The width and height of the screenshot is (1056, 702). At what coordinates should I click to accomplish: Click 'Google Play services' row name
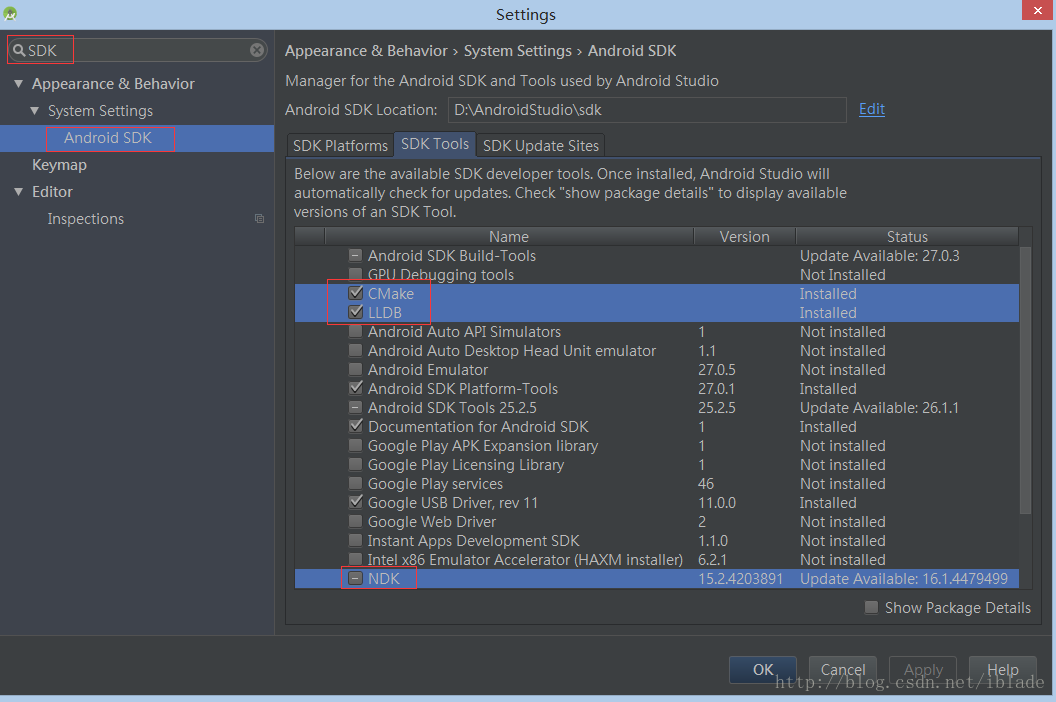pos(435,484)
